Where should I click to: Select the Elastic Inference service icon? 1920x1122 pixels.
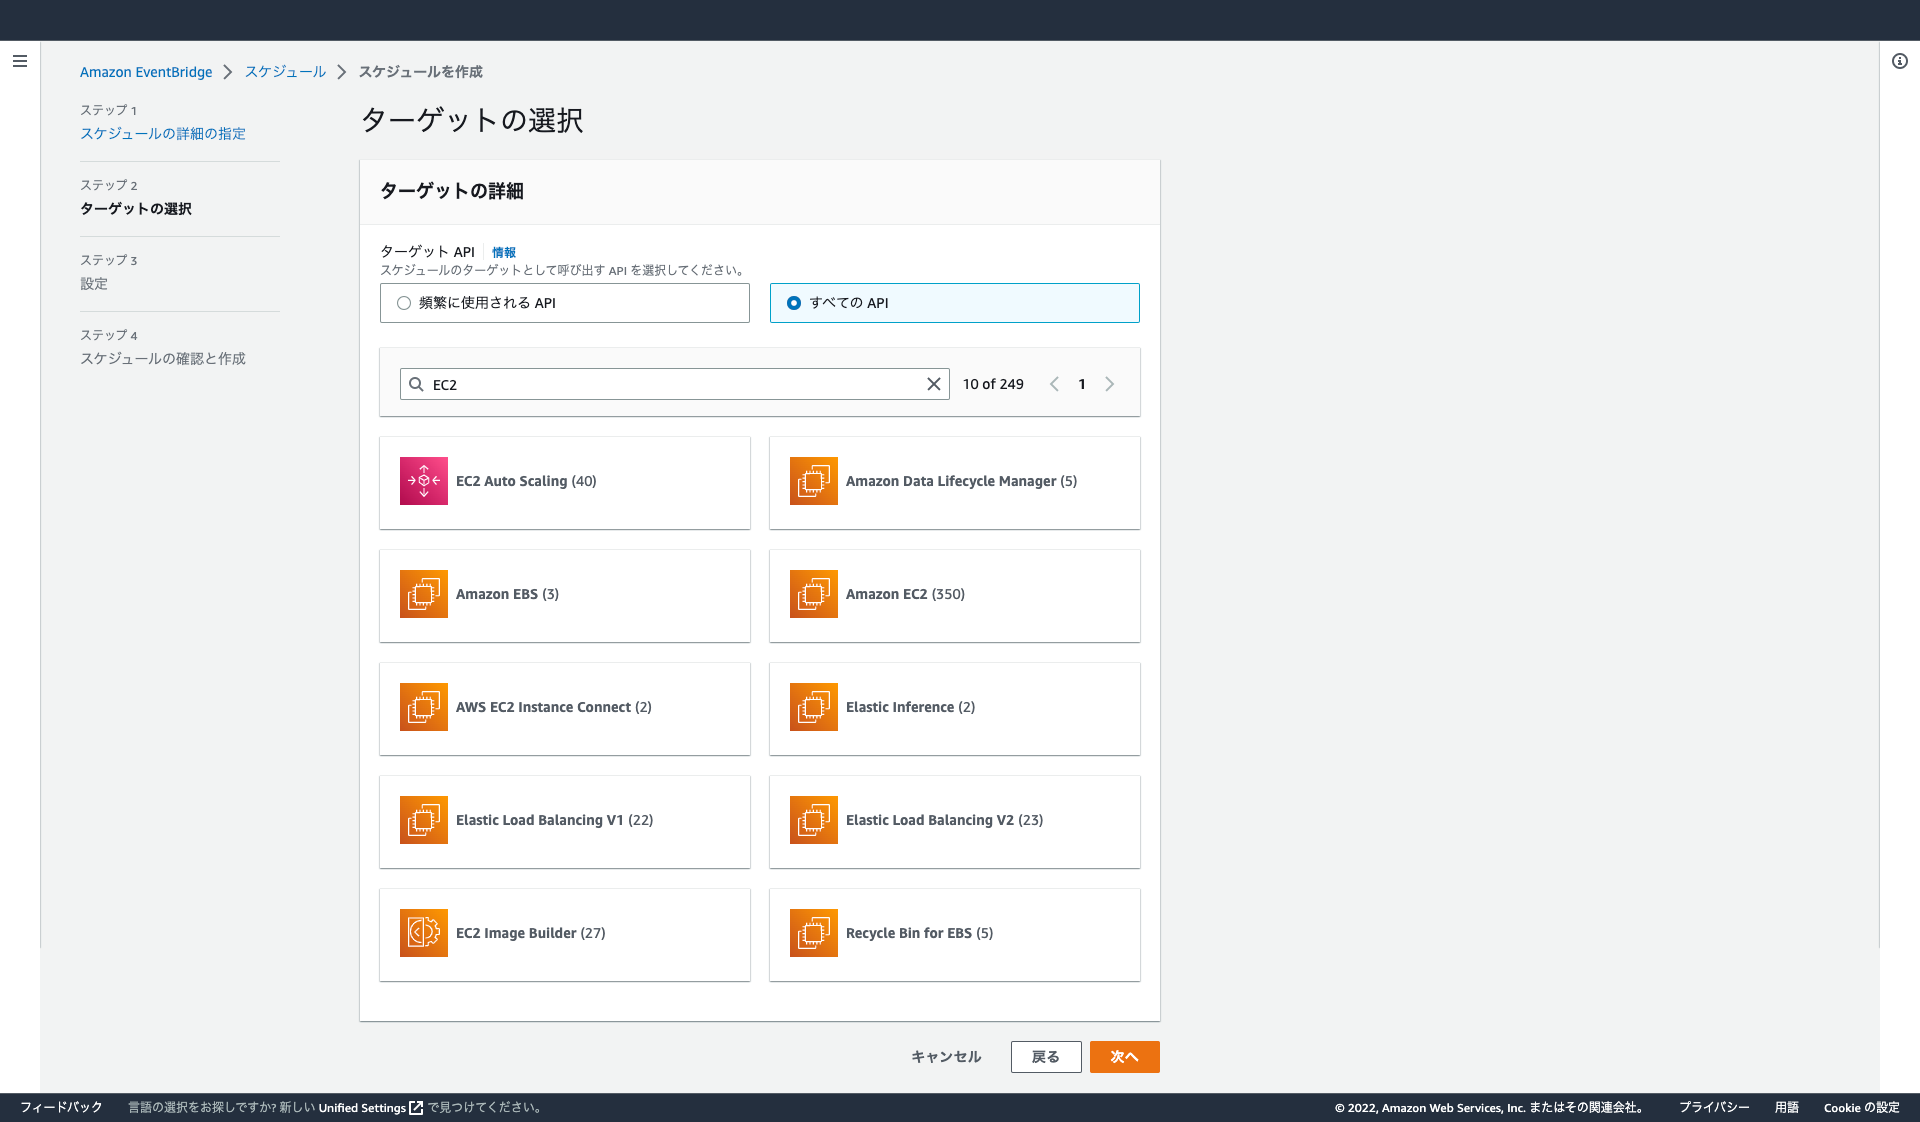click(813, 707)
